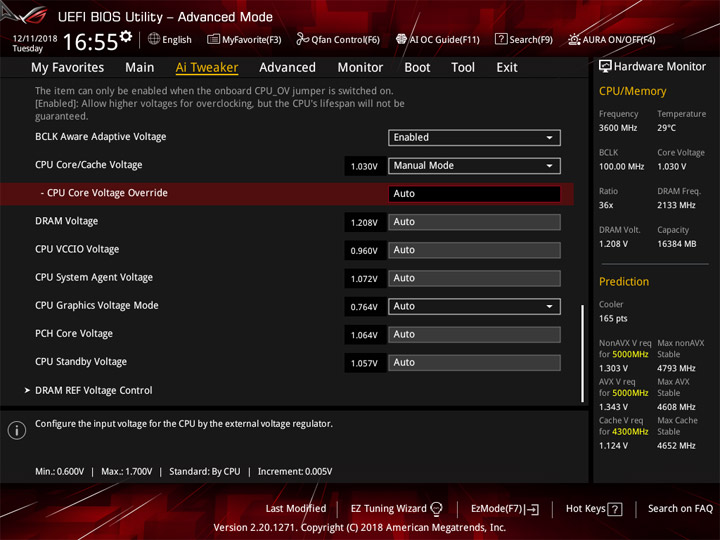Screen dimensions: 720x540
Task: Click the DRAM Voltage Auto field
Action: pyautogui.click(x=474, y=222)
